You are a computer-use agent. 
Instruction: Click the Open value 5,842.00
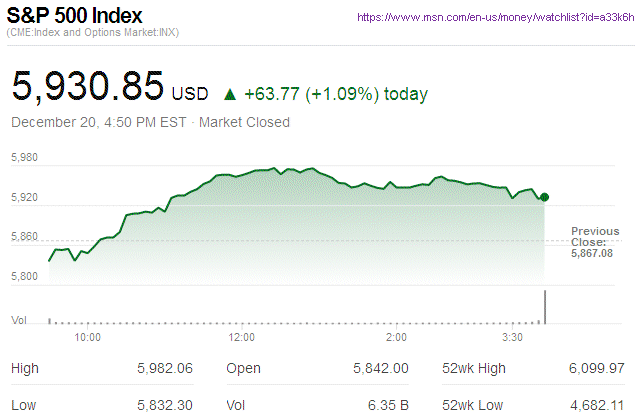(381, 369)
